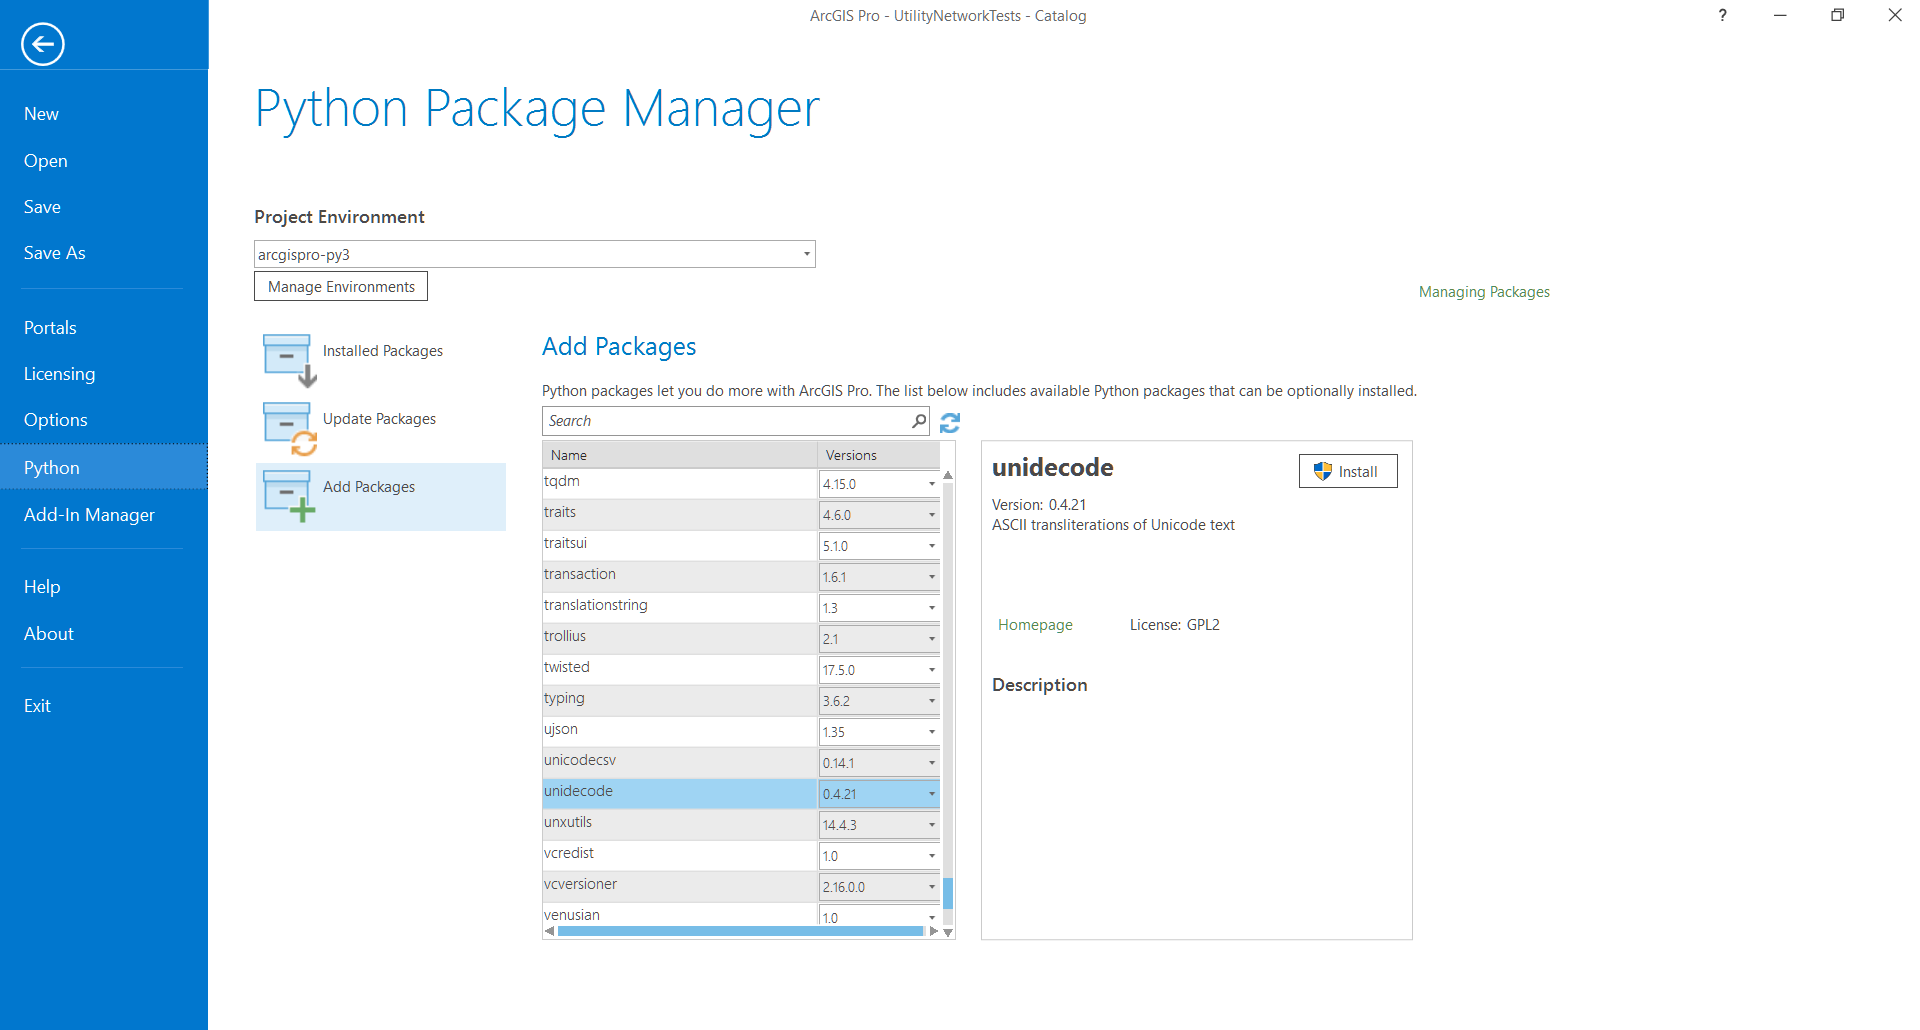
Task: Click the scroll right arrow of the list
Action: tap(934, 931)
